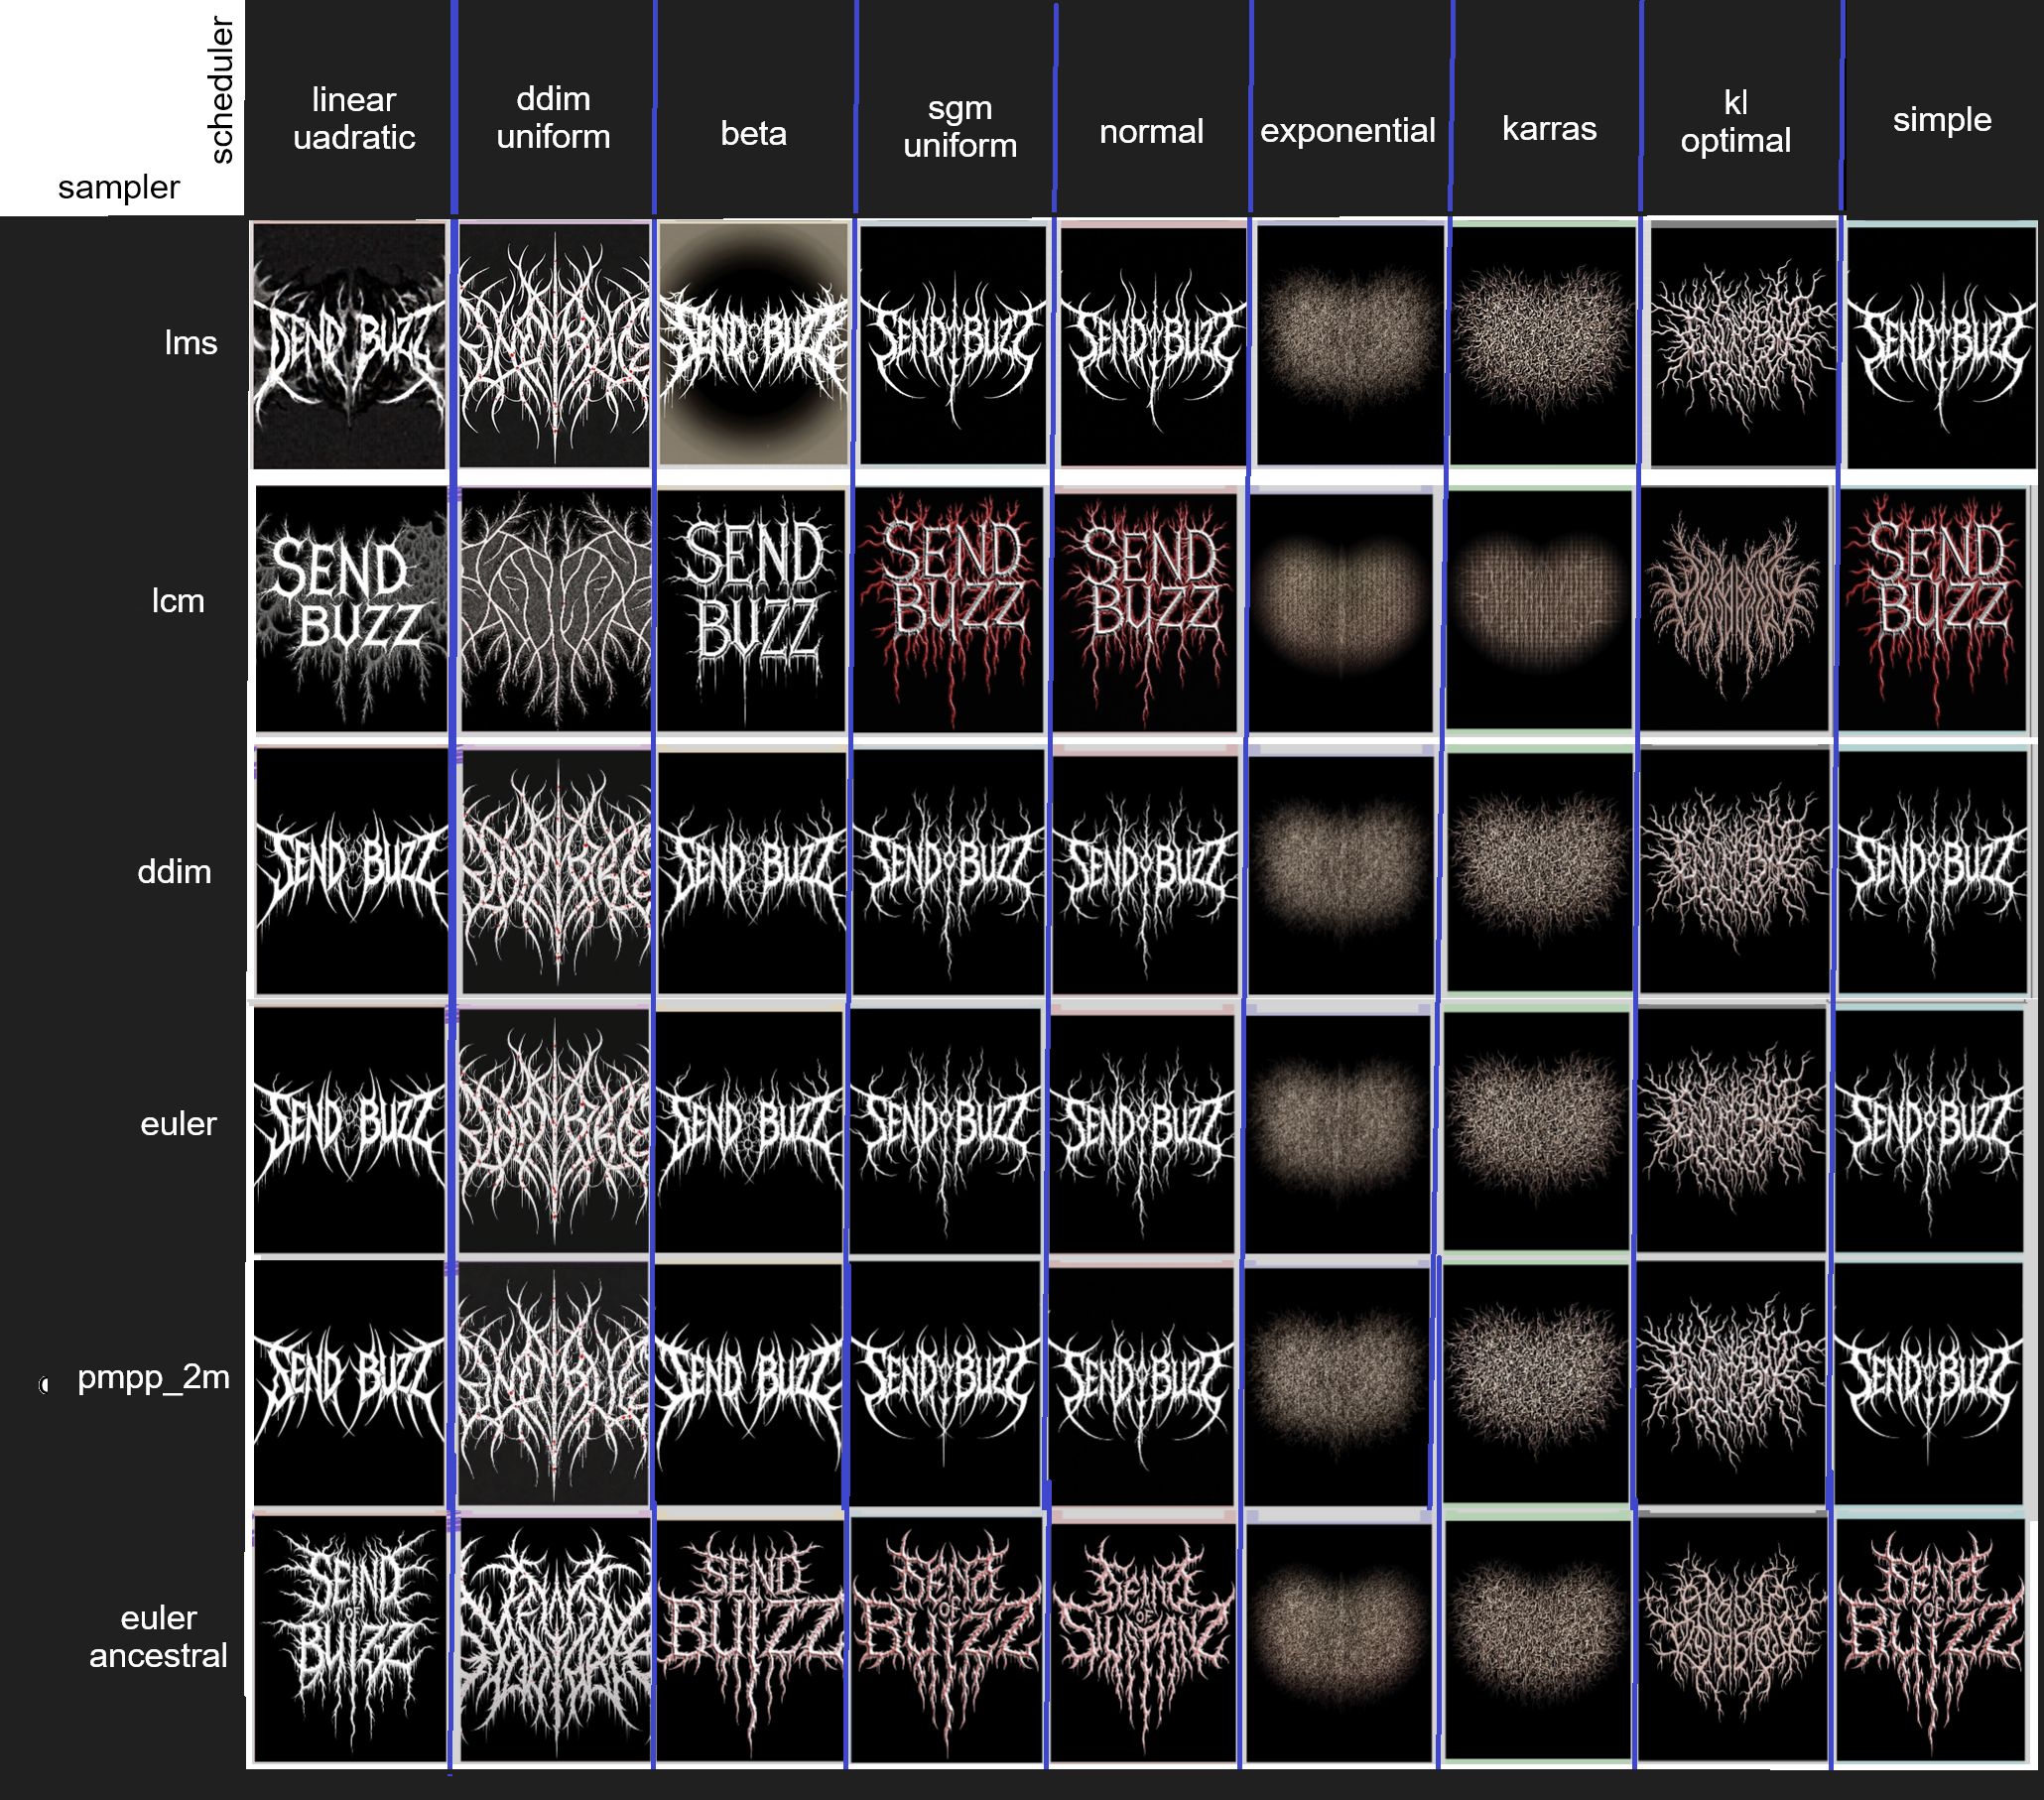
Task: Select the lcm beta sample image
Action: (x=752, y=609)
